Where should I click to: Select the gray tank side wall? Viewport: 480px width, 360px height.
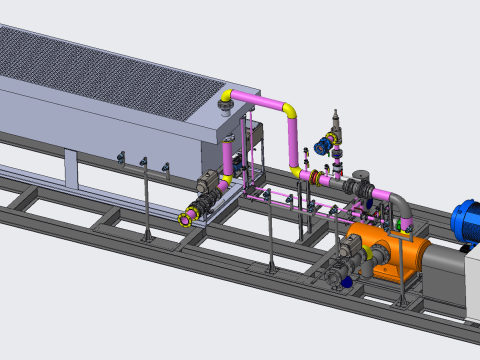100,133
